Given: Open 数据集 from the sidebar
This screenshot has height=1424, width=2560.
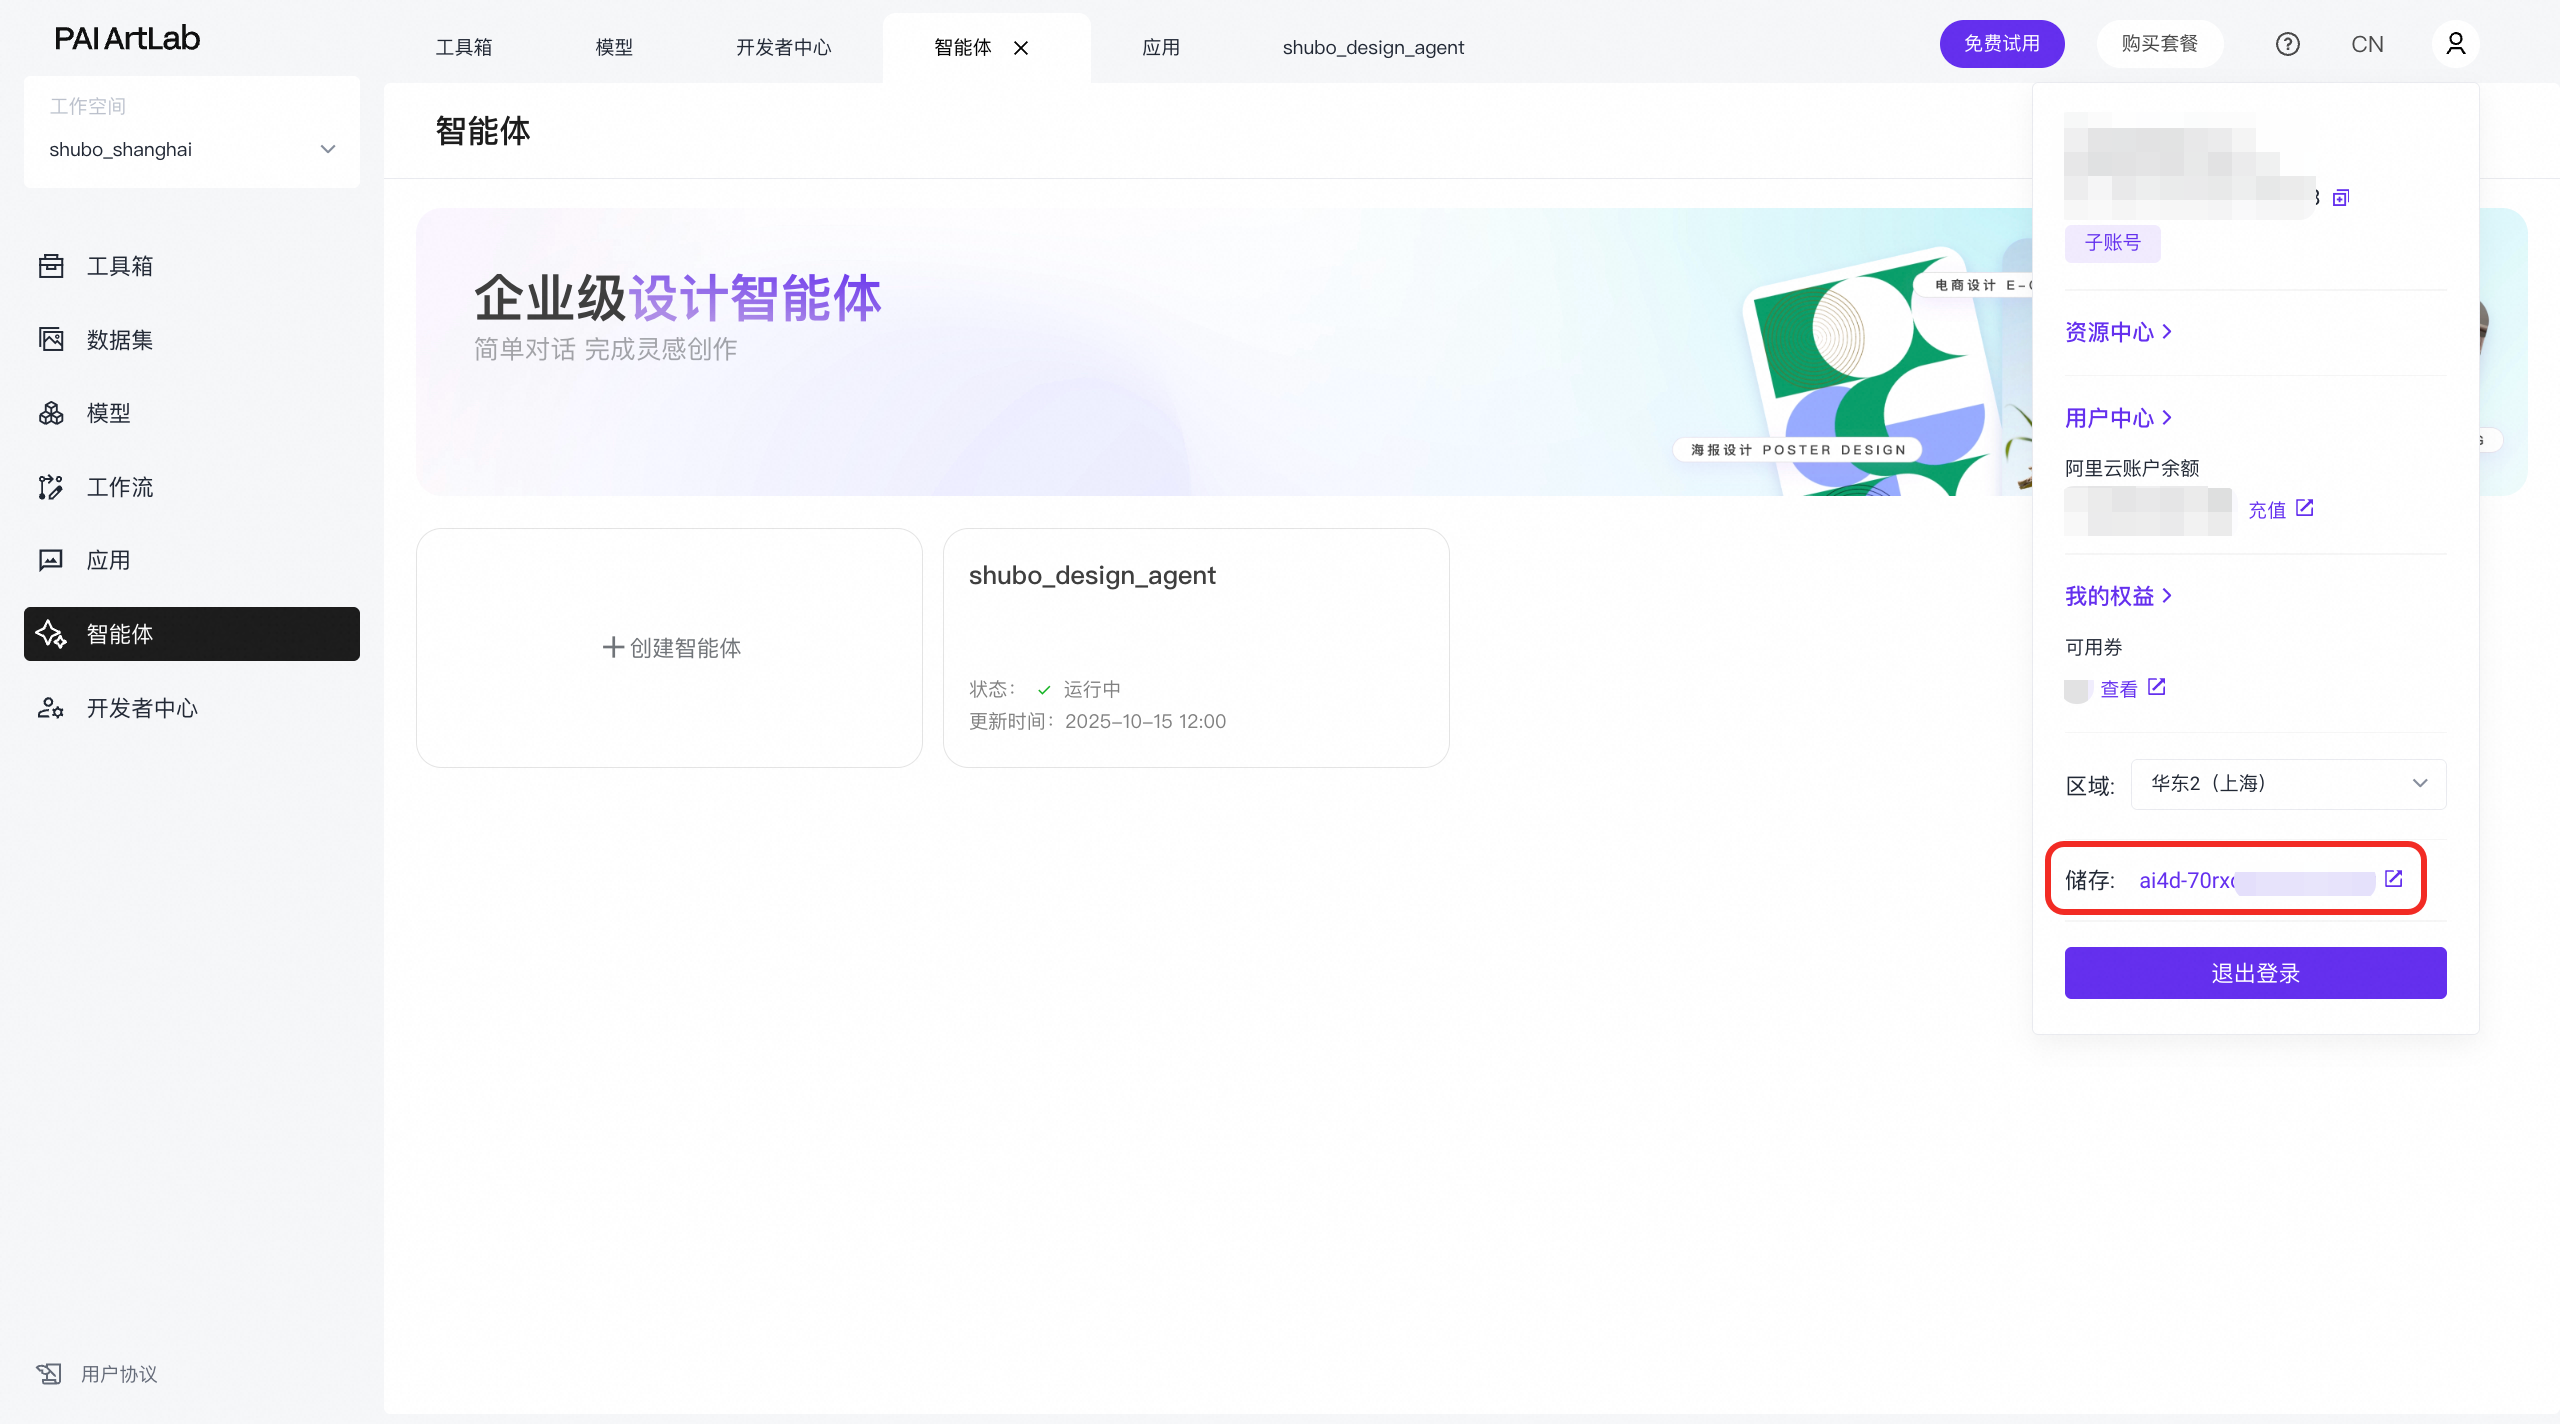Looking at the screenshot, I should (x=119, y=340).
